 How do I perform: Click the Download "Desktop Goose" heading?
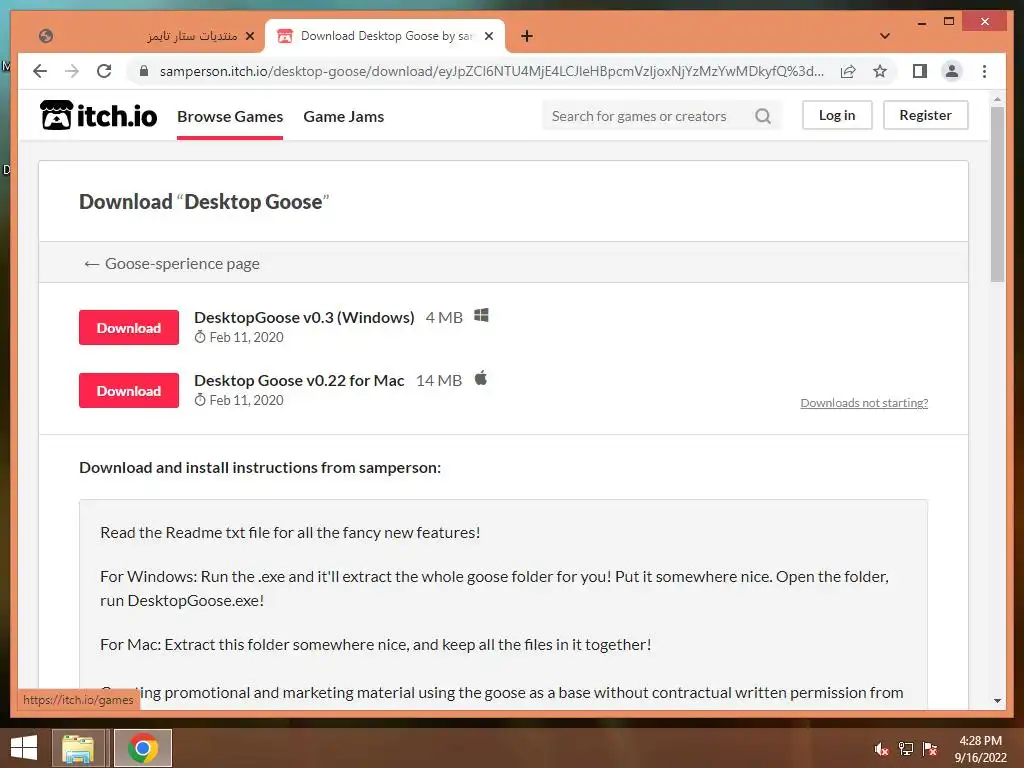[204, 202]
